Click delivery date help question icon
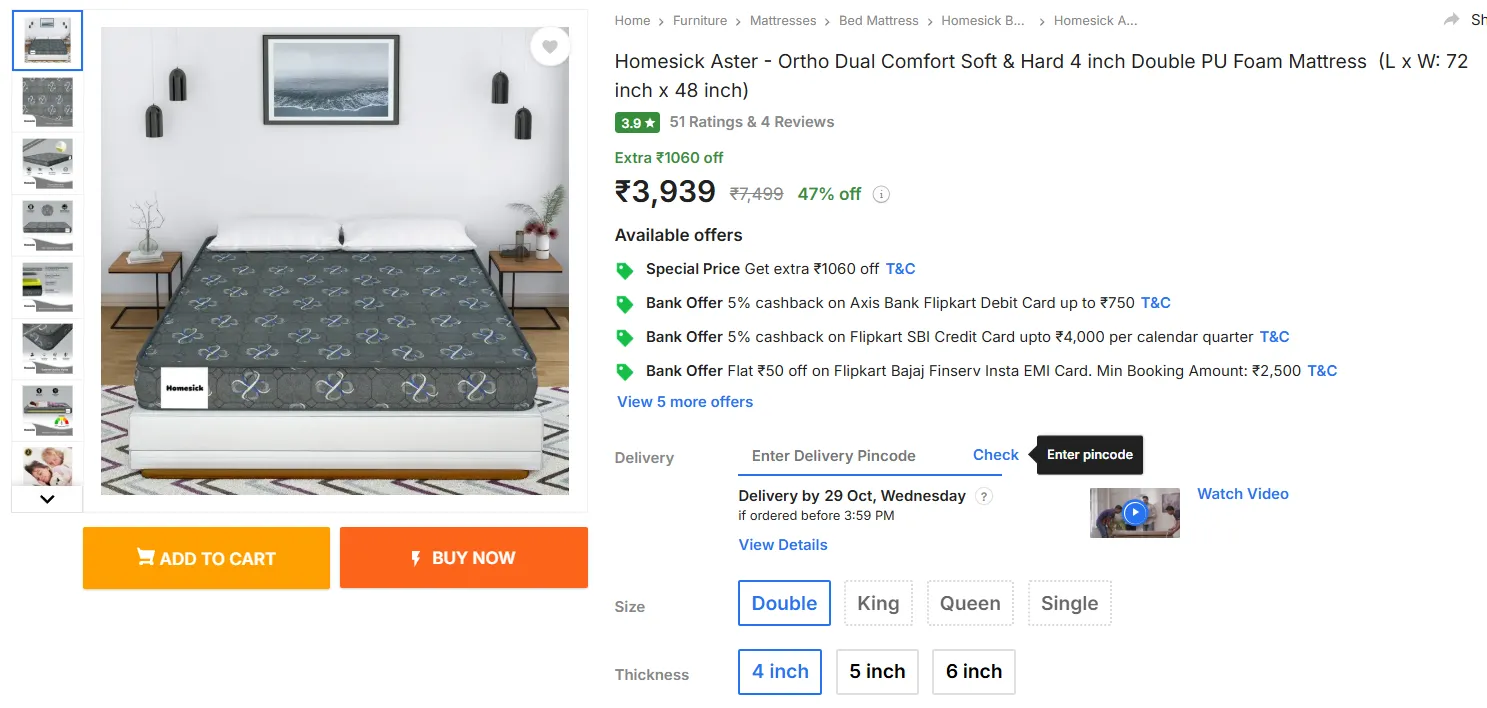The height and width of the screenshot is (708, 1487). [984, 496]
